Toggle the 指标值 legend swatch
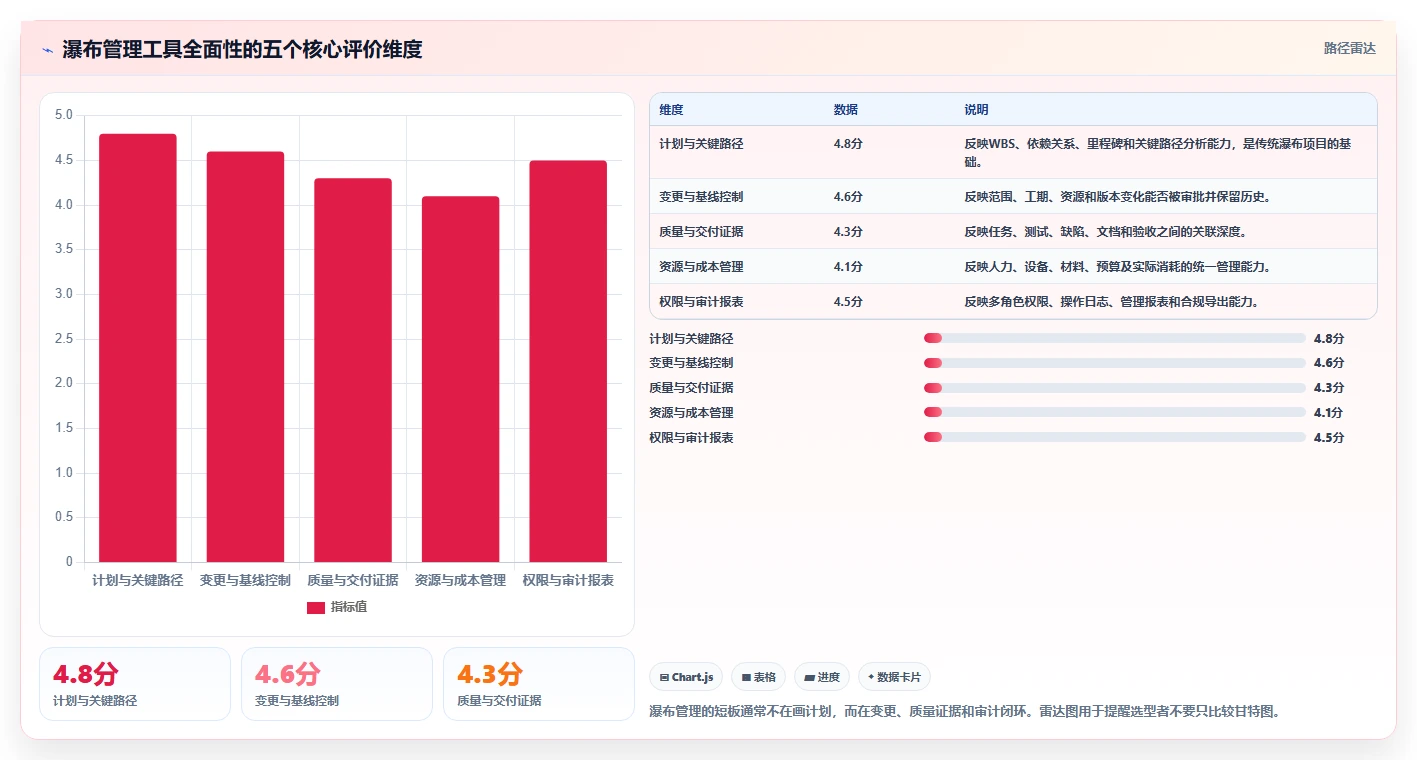1417x760 pixels. [x=316, y=607]
